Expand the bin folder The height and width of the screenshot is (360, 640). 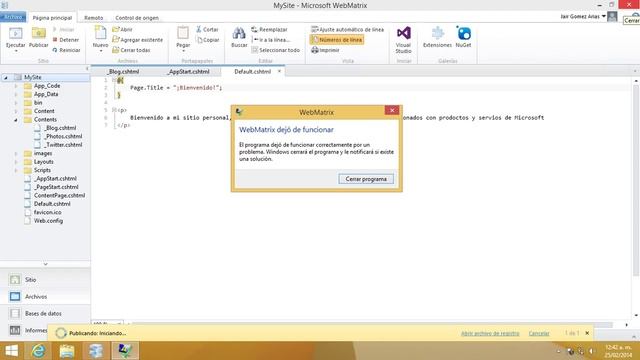tap(16, 103)
